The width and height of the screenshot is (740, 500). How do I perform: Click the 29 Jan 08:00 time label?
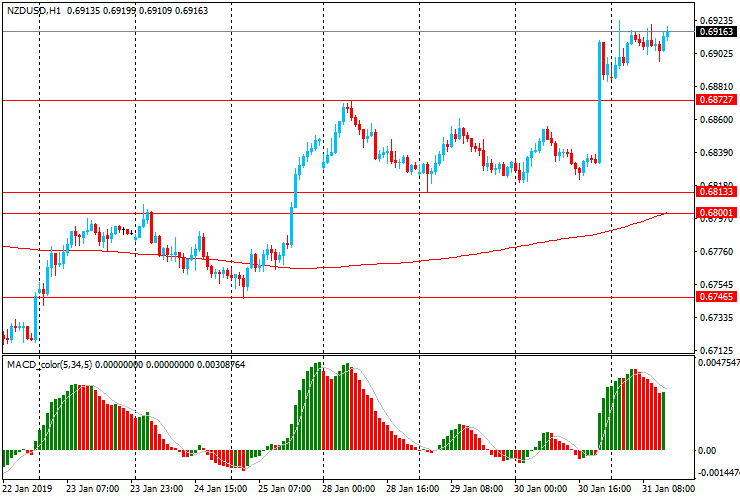(x=477, y=489)
